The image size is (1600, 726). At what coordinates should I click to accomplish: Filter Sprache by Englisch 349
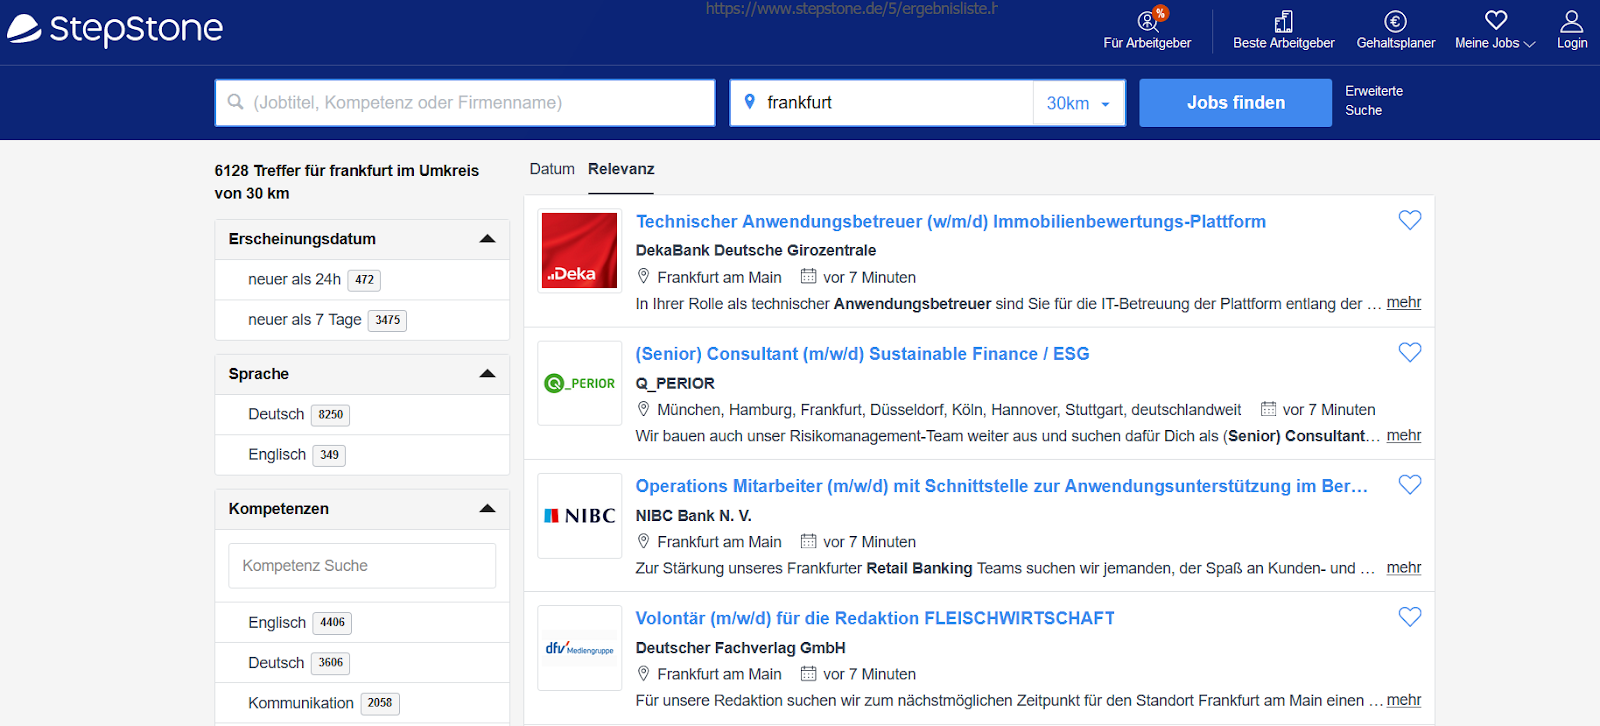tap(296, 455)
